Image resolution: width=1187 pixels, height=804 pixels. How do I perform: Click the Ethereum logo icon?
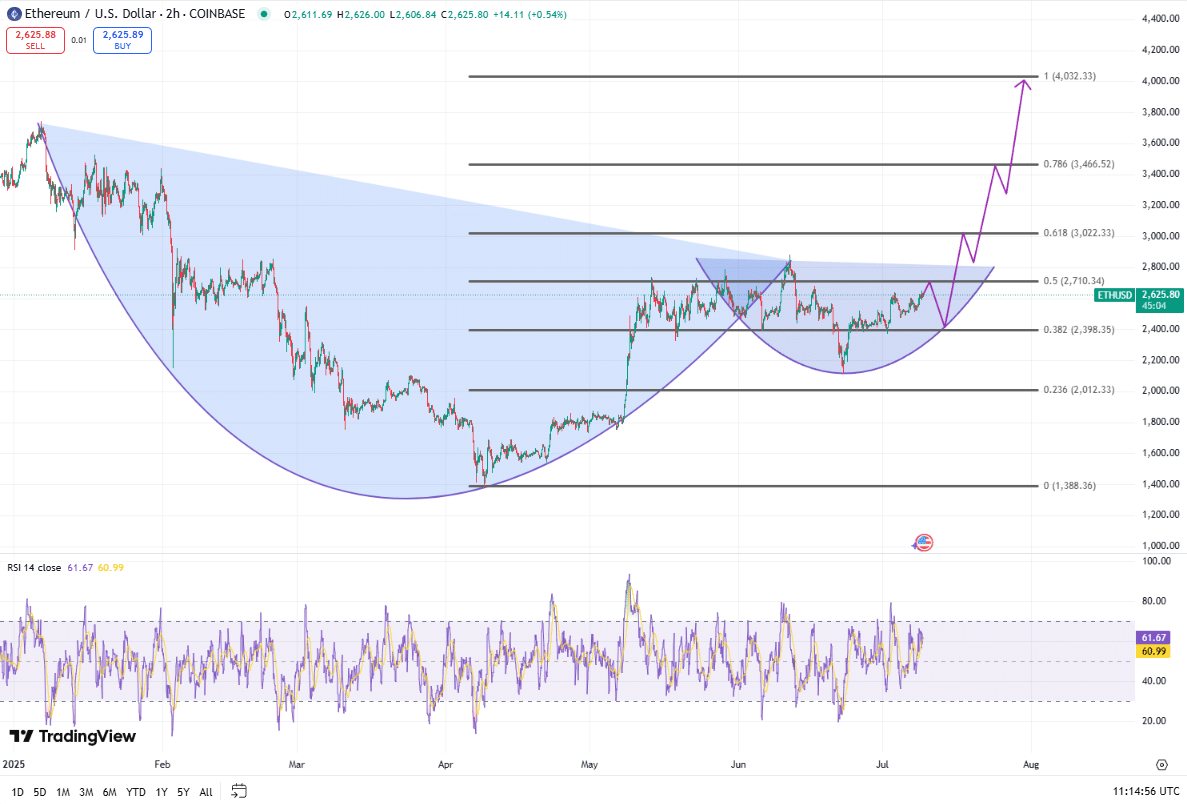click(x=14, y=14)
